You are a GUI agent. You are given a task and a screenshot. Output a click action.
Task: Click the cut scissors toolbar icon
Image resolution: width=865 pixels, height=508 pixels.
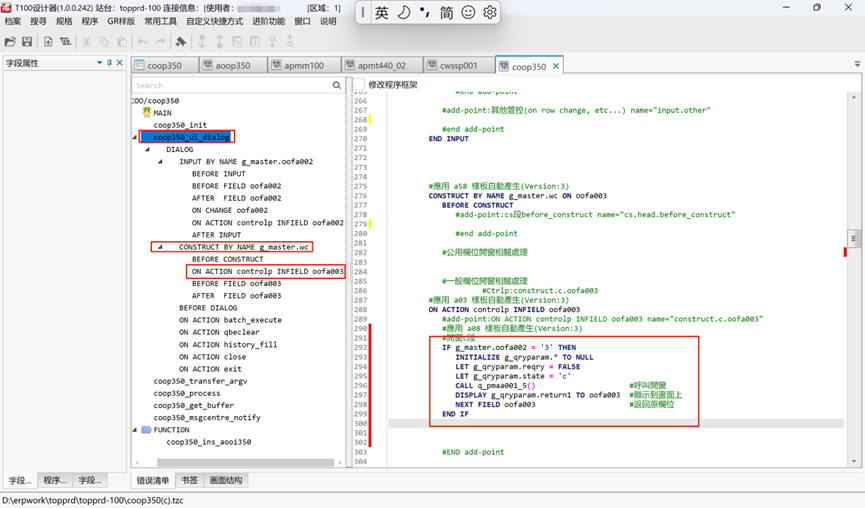(87, 41)
